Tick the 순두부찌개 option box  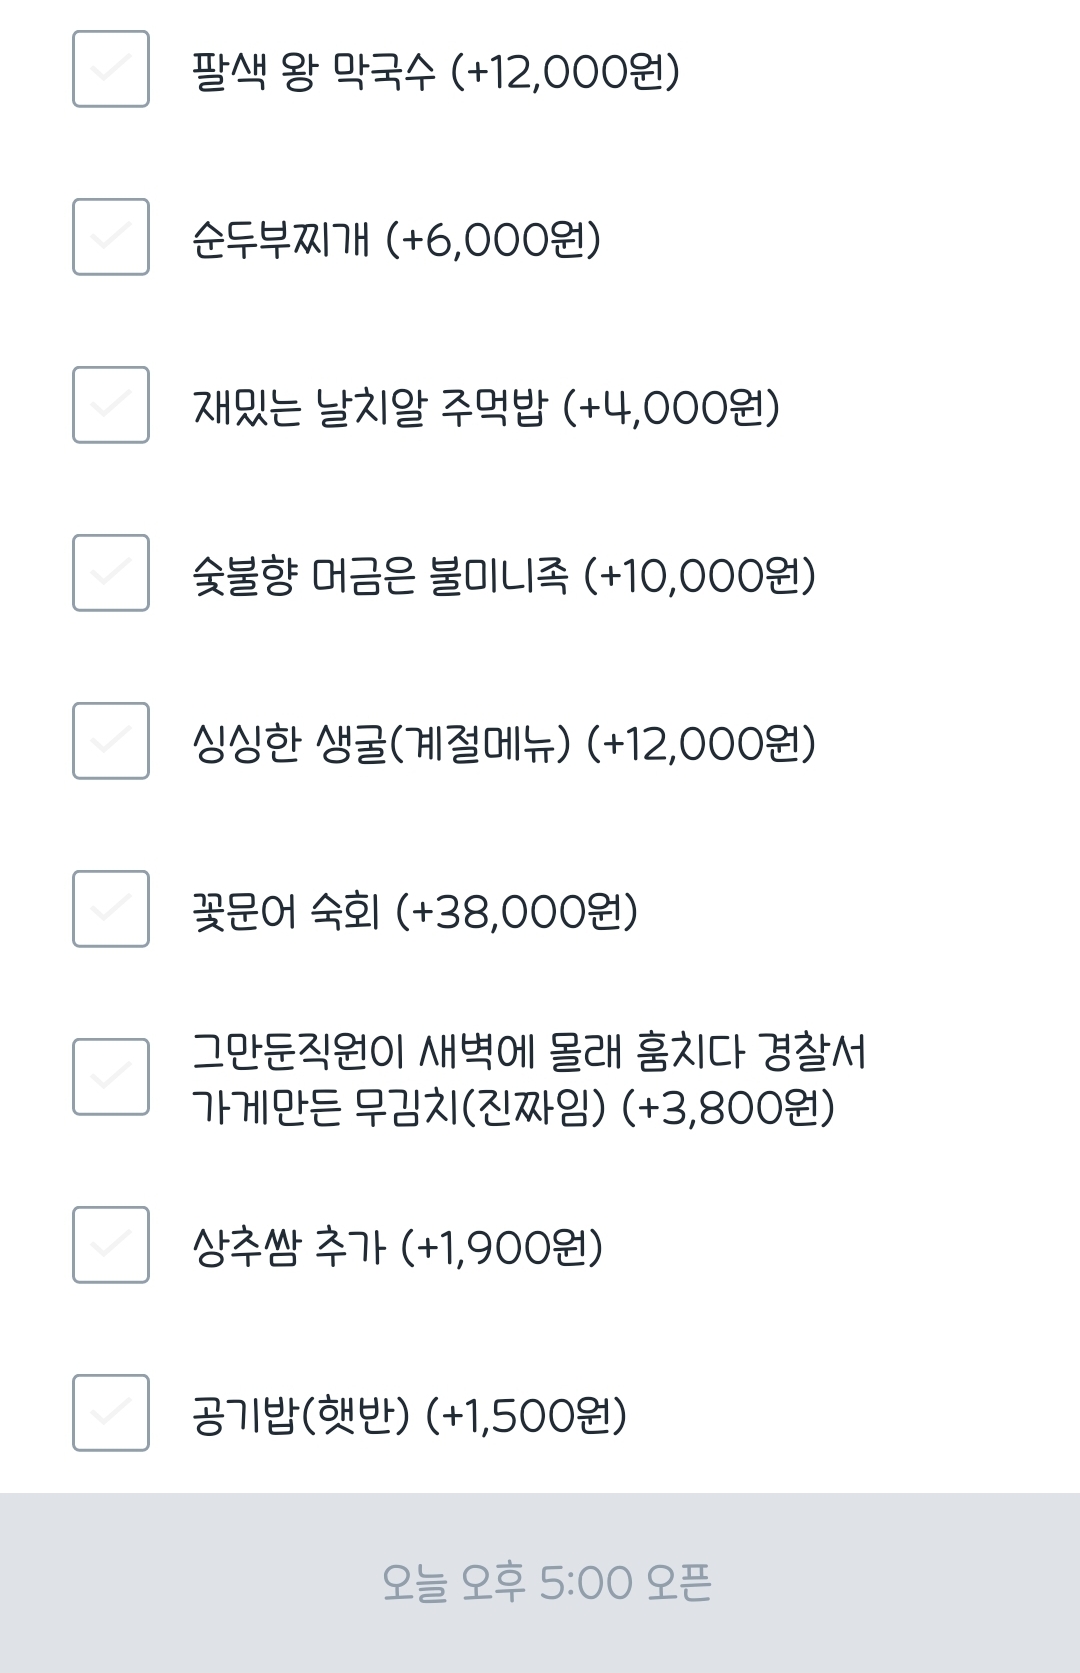pos(111,237)
